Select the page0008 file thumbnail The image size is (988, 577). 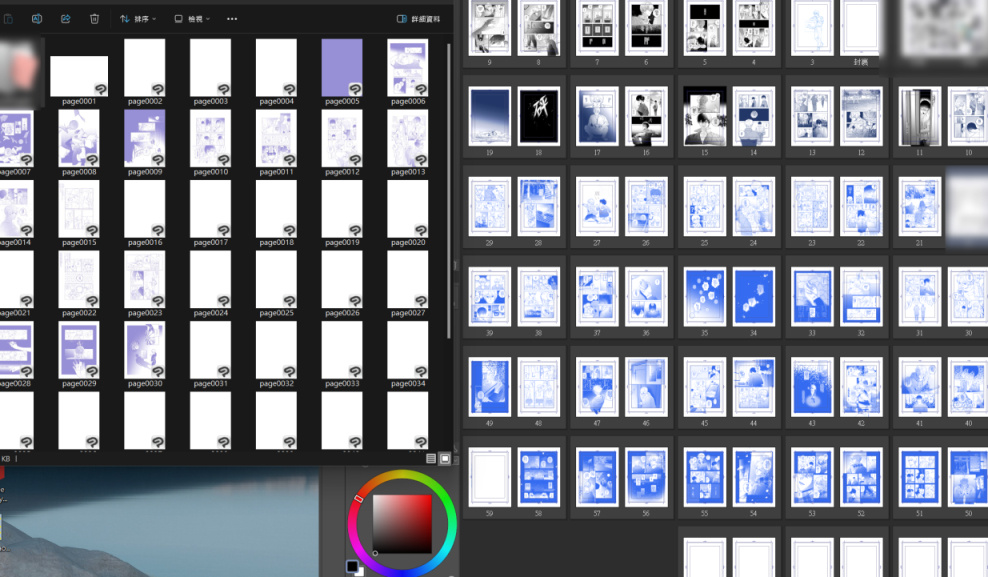[x=79, y=138]
